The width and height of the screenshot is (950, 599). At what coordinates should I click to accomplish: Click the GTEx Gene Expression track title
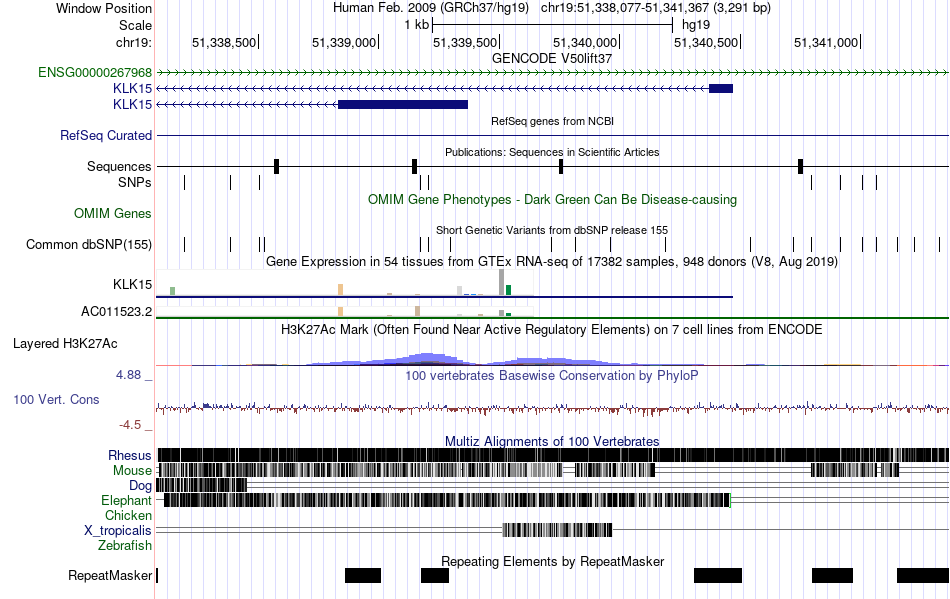tap(552, 262)
